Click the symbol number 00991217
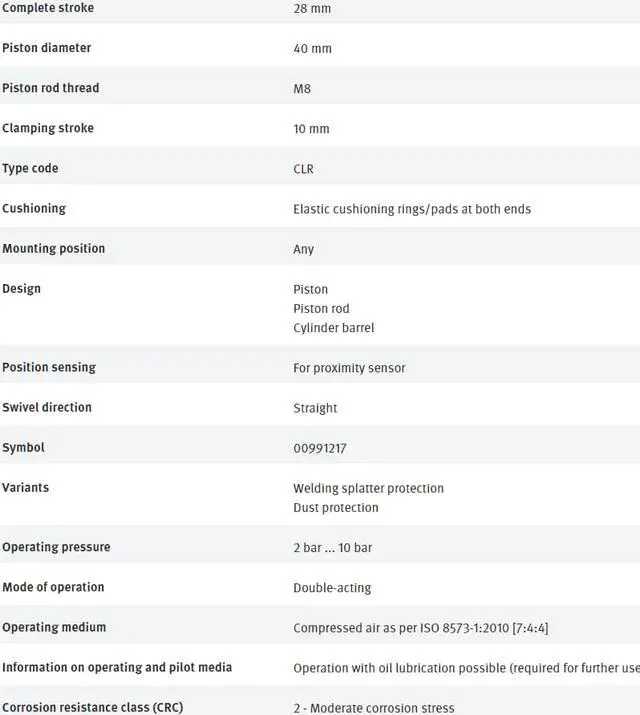Screen dimensions: 640x715 pos(320,448)
